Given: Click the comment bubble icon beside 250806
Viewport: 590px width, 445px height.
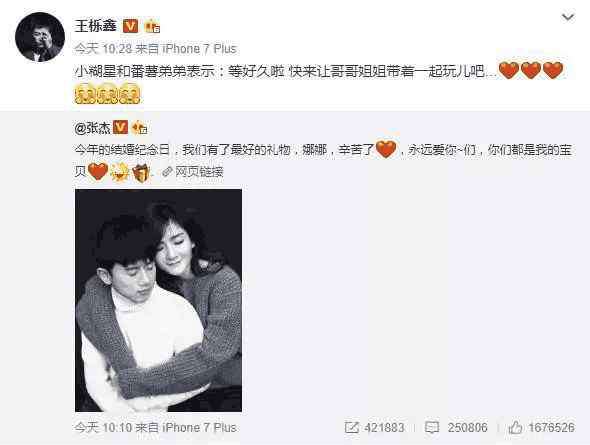Looking at the screenshot, I should click(x=432, y=427).
